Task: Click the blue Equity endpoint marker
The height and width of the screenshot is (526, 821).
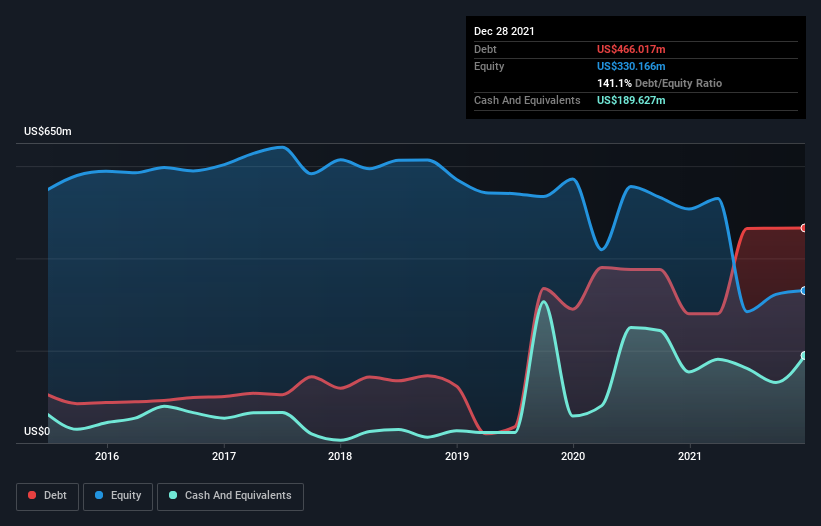Action: click(x=804, y=290)
